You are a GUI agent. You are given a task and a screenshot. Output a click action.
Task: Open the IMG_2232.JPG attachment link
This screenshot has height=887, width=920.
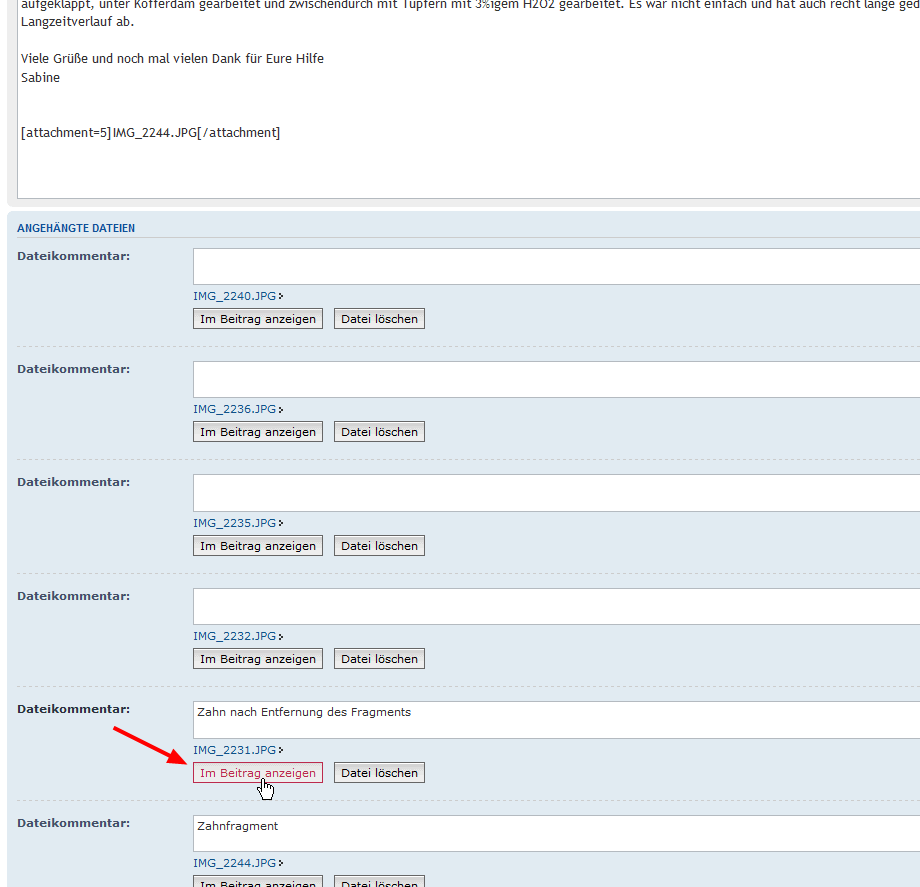(x=235, y=636)
